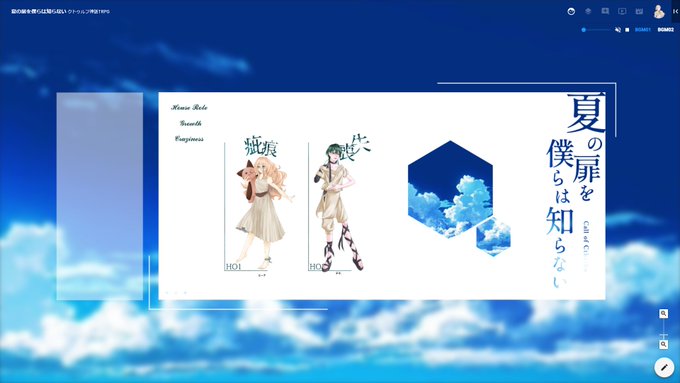Zoom in with the upper magnifier button

pos(664,314)
